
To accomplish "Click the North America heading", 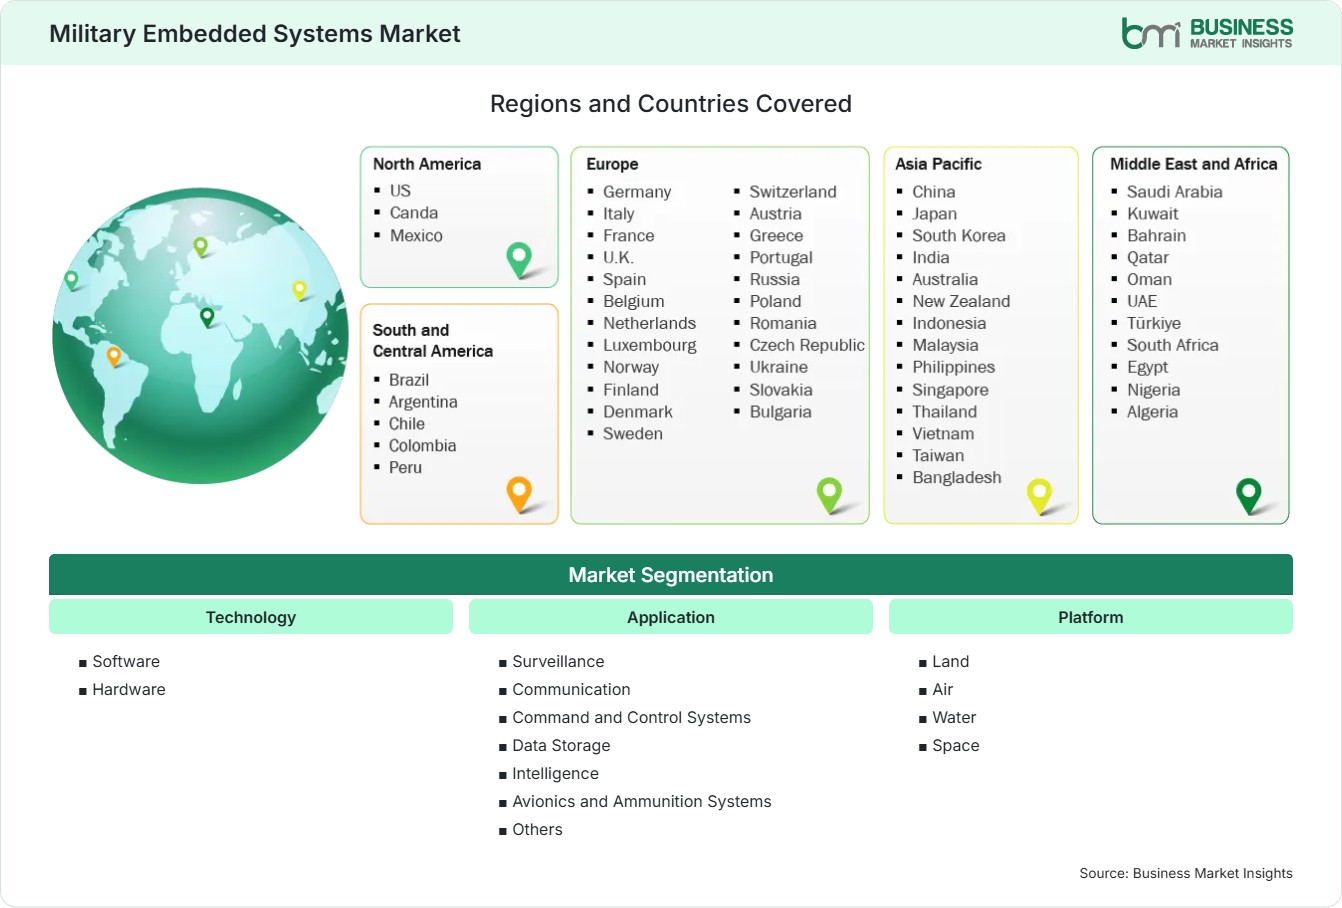I will (x=427, y=164).
